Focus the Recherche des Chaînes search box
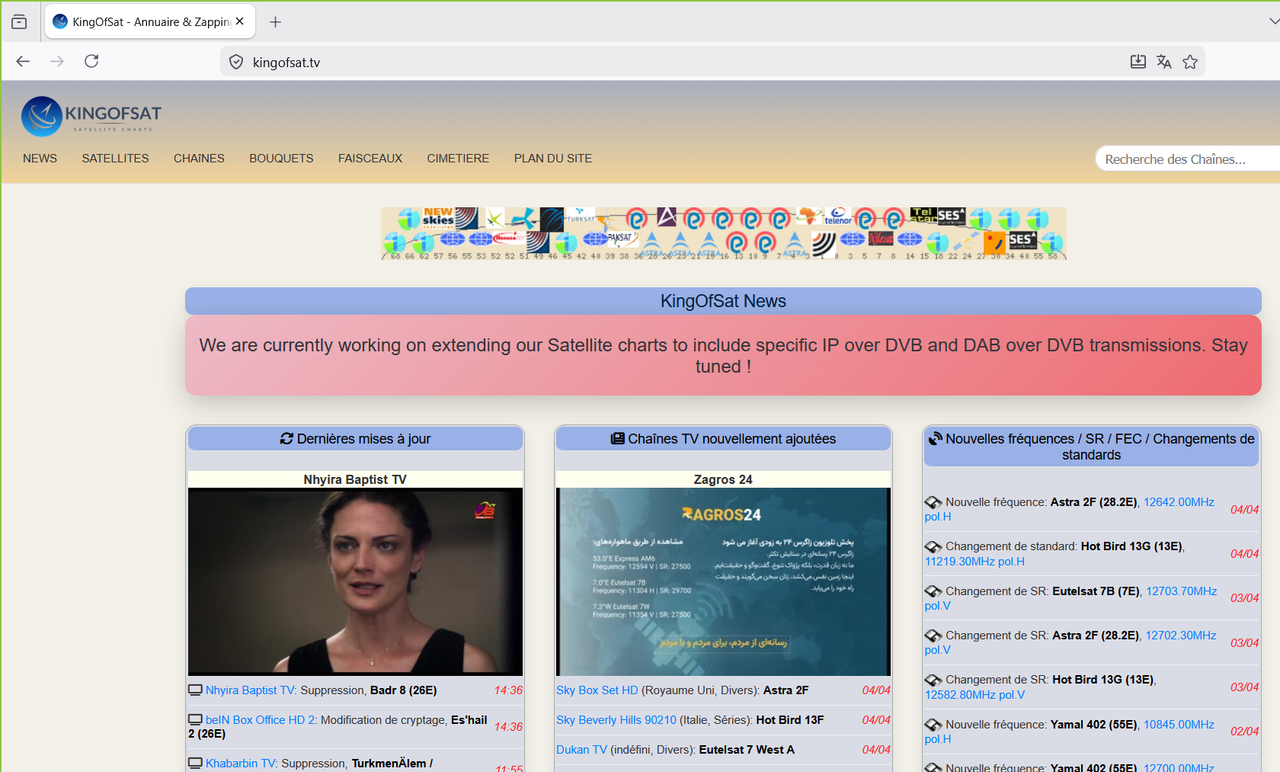The height and width of the screenshot is (772, 1280). (x=1187, y=159)
